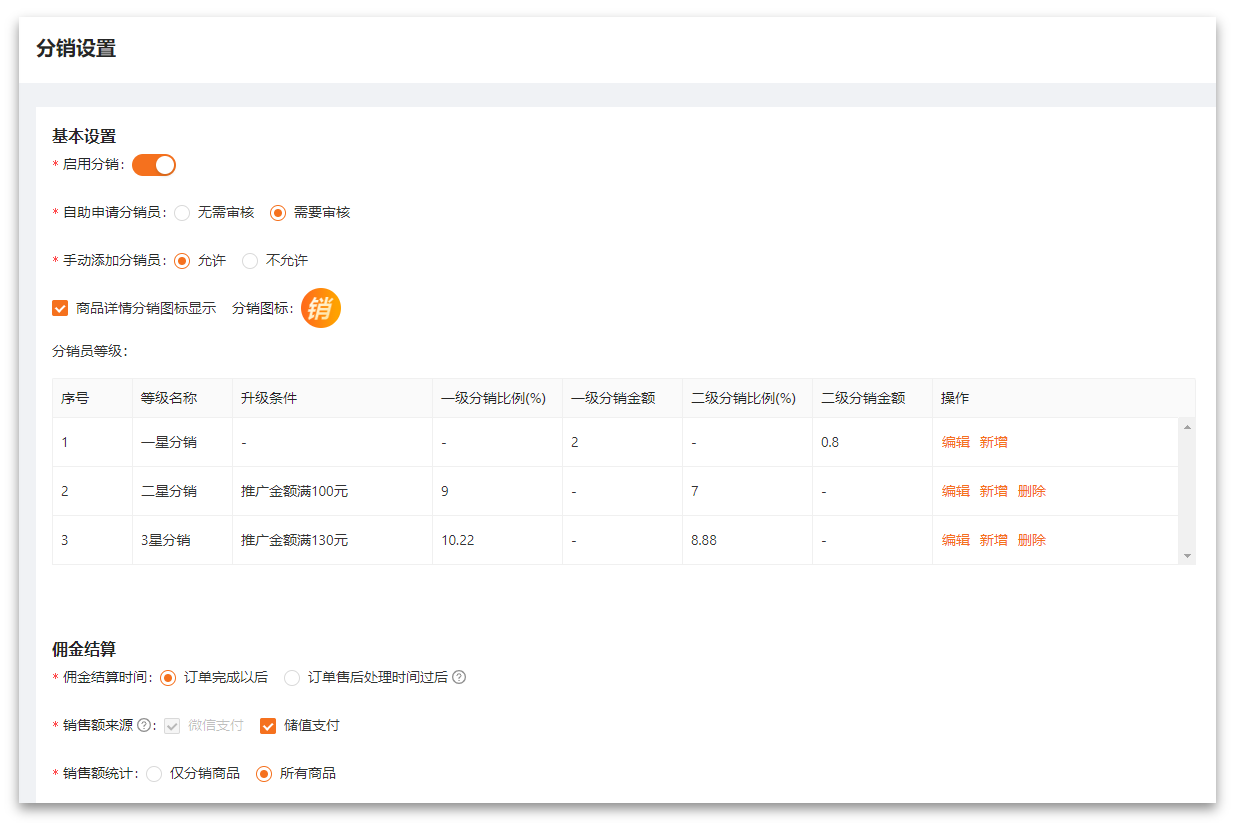Click 一星分销 name cell
Viewport: 1240px width, 823px height.
pyautogui.click(x=182, y=442)
